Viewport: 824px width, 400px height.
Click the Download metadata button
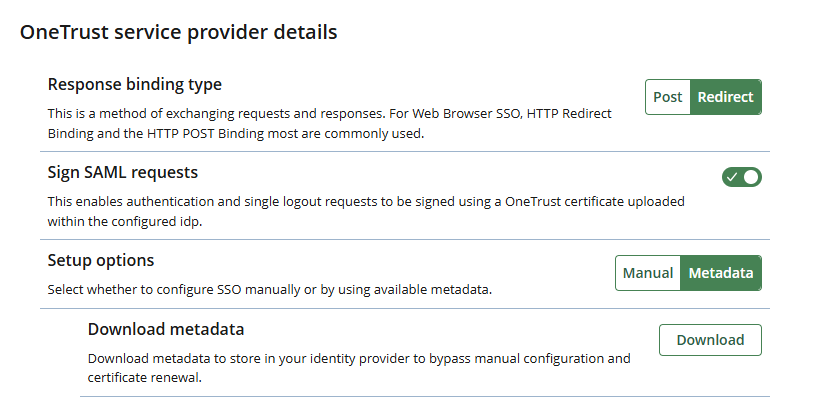point(710,340)
